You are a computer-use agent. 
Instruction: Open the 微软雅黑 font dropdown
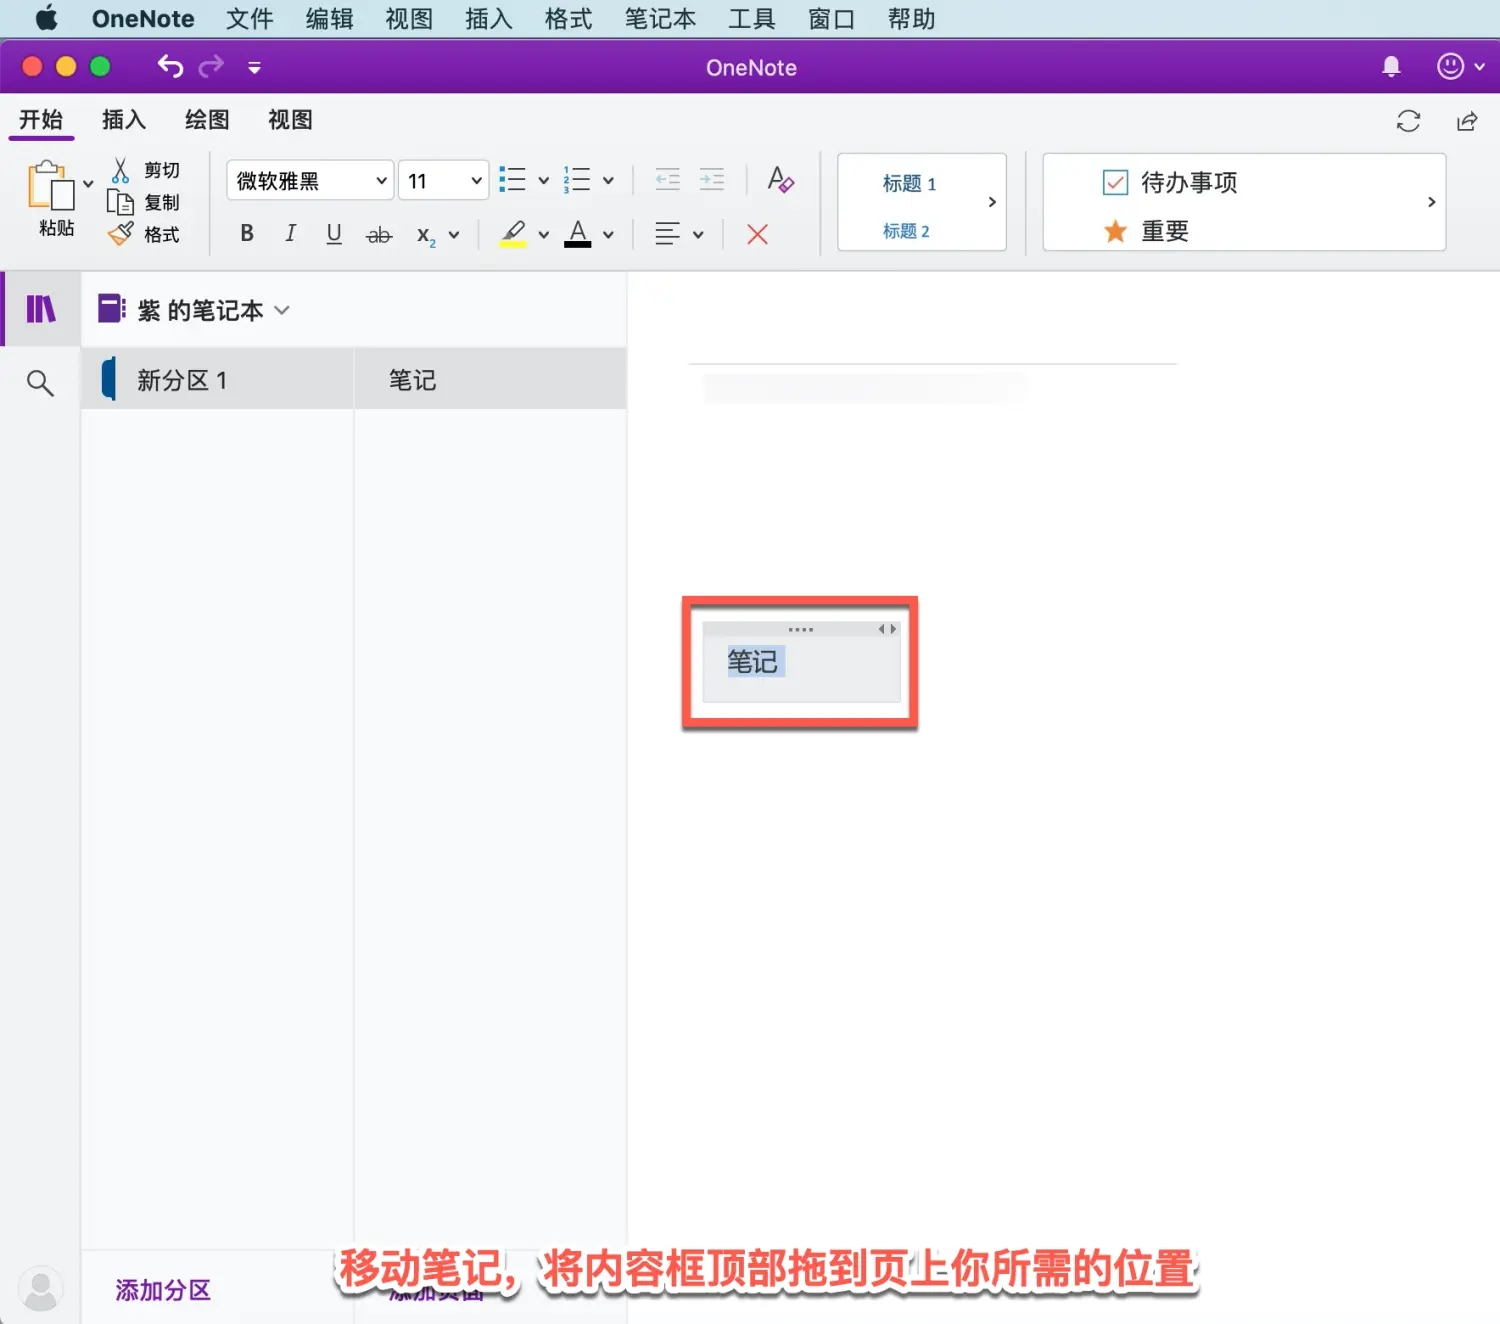[x=308, y=180]
